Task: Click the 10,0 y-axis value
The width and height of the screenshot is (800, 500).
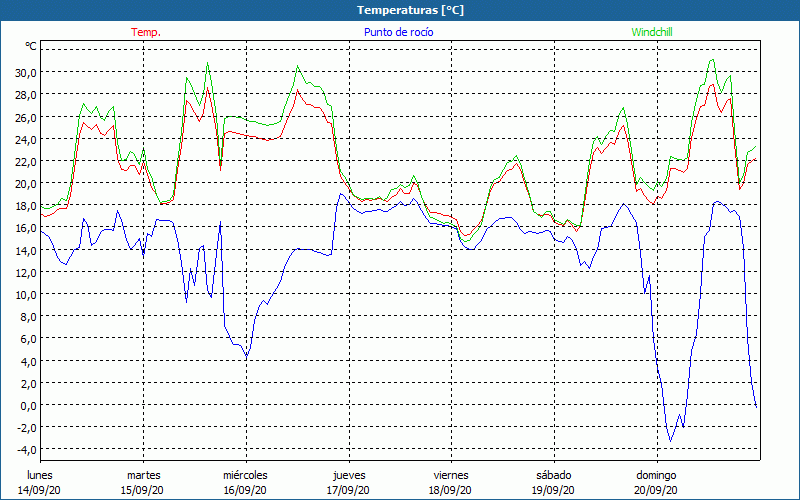Action: coord(26,294)
